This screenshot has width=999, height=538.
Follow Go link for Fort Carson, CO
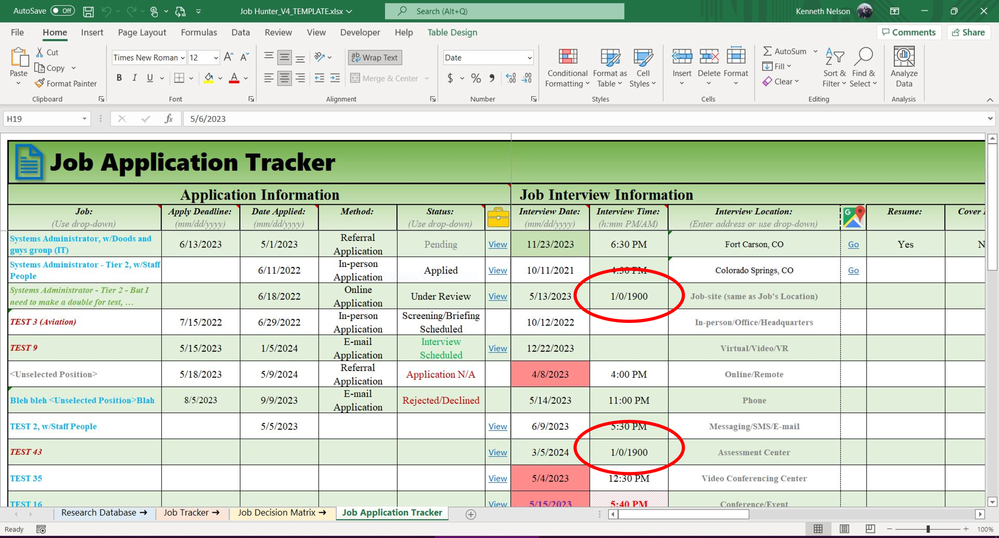point(853,244)
